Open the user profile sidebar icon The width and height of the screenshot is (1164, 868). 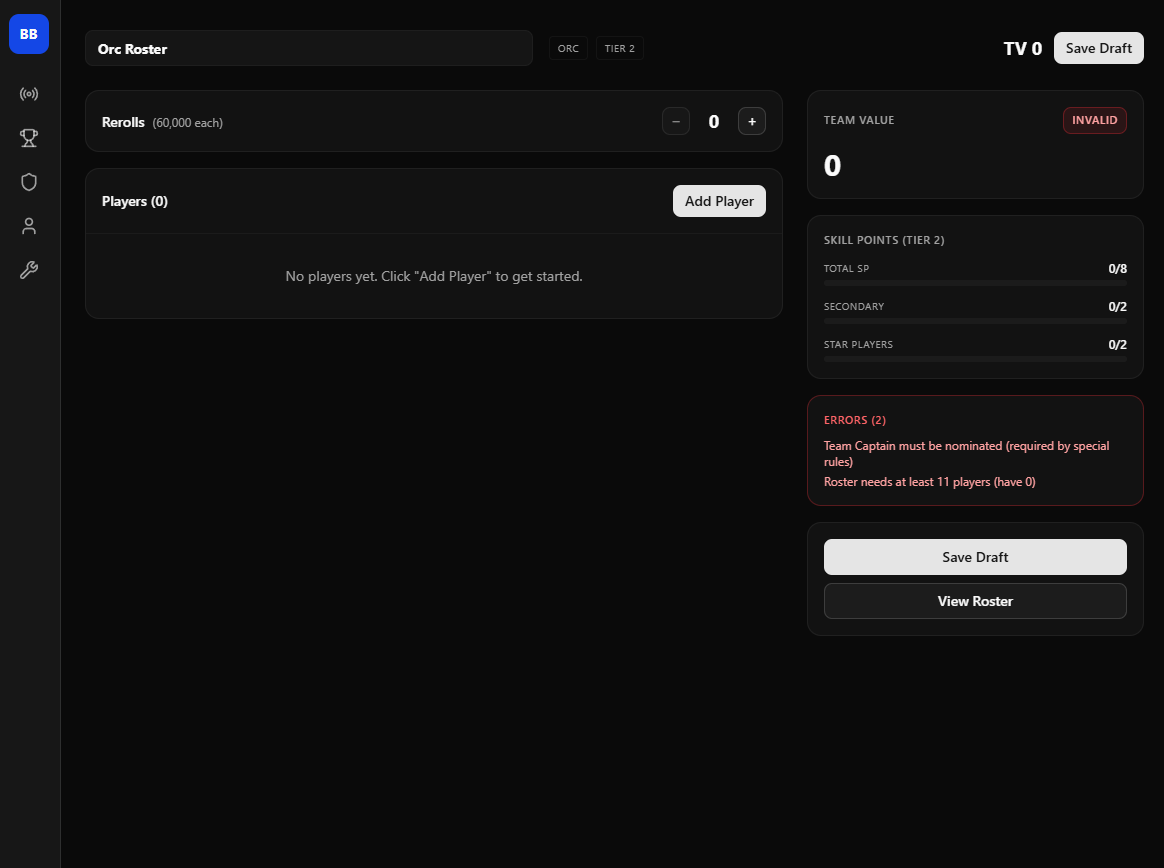[29, 226]
